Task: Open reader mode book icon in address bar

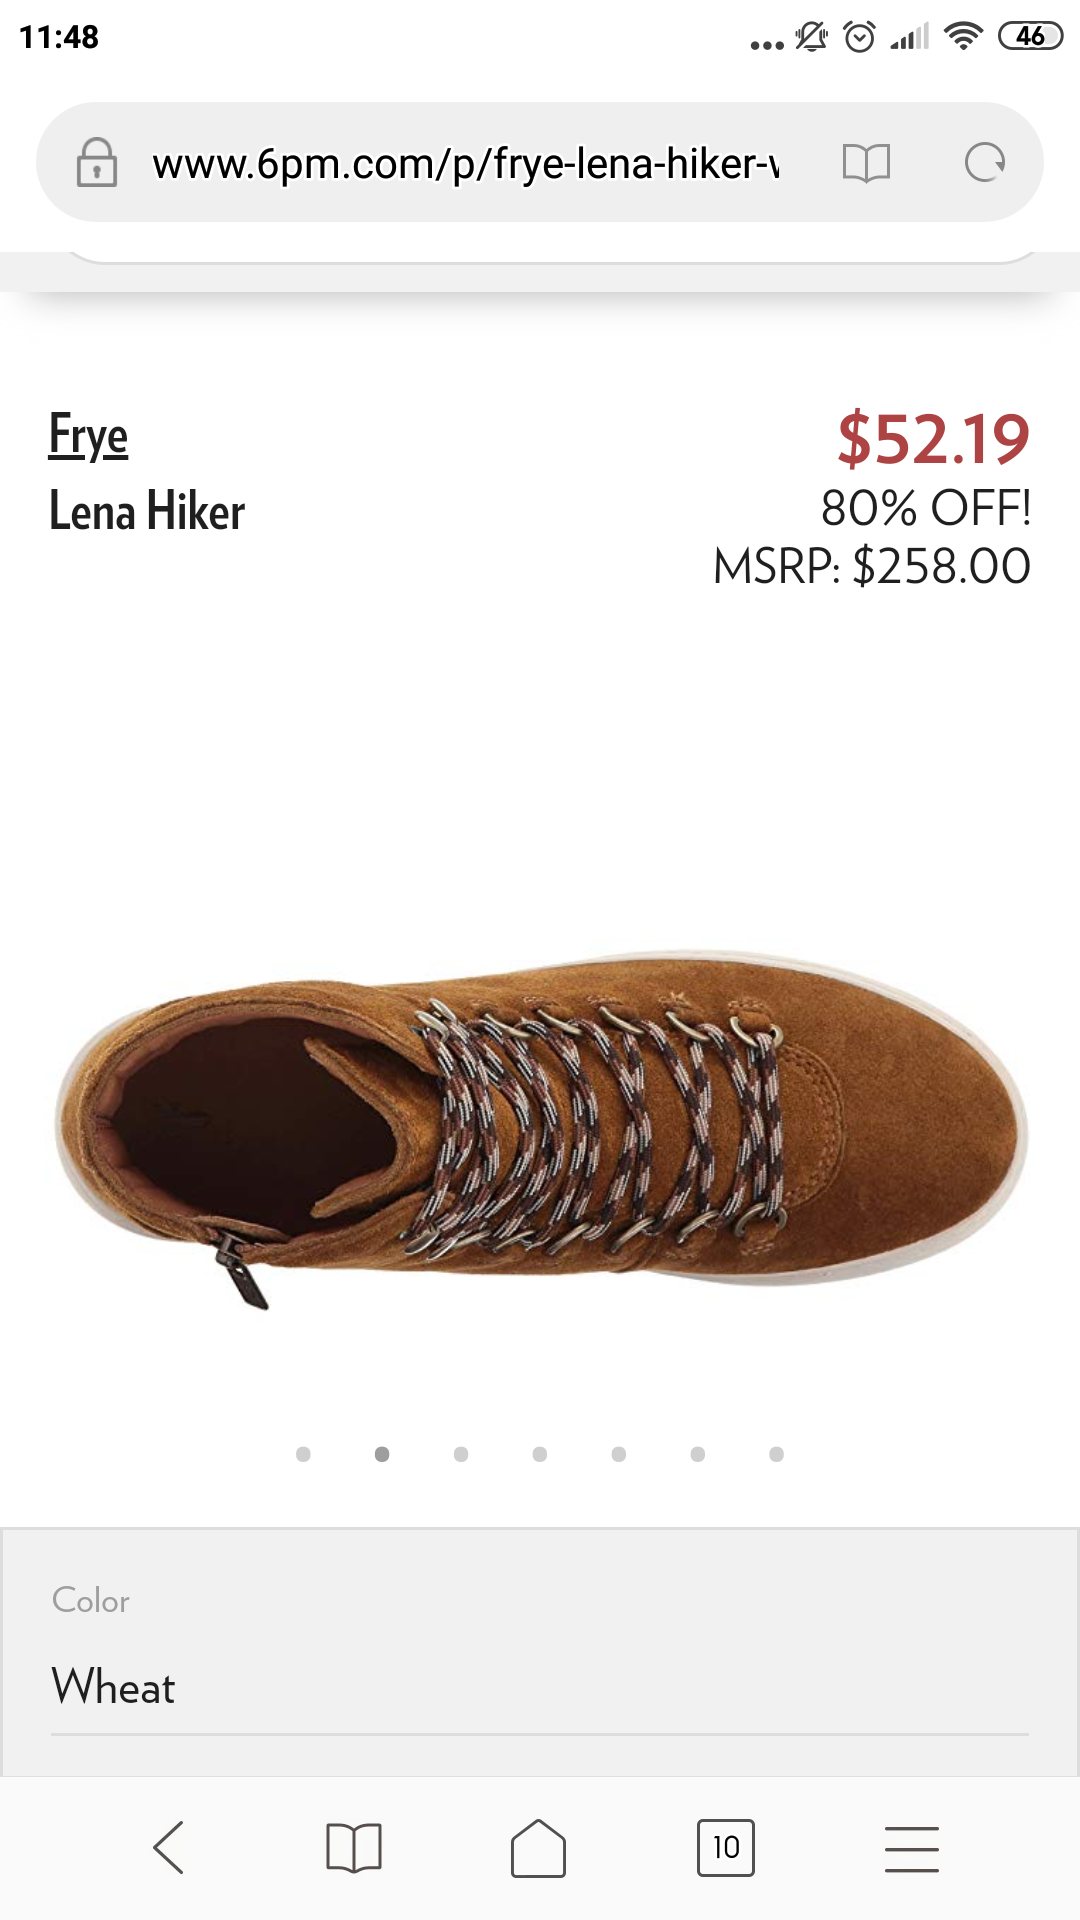Action: (x=866, y=163)
